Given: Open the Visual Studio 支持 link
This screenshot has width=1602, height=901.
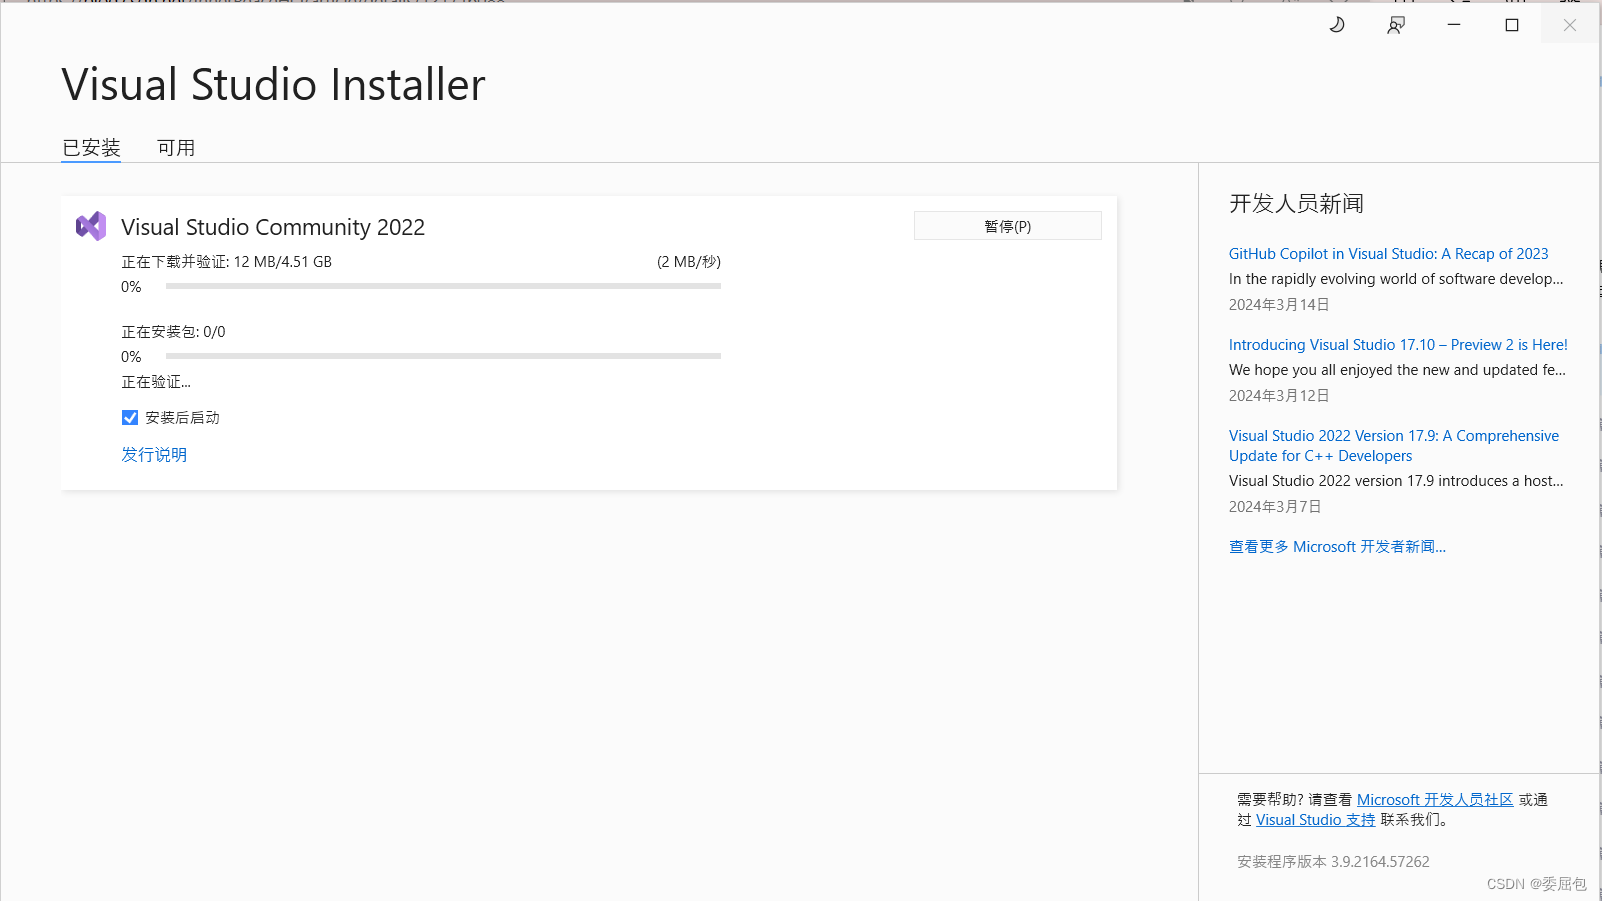Looking at the screenshot, I should click(x=1314, y=819).
